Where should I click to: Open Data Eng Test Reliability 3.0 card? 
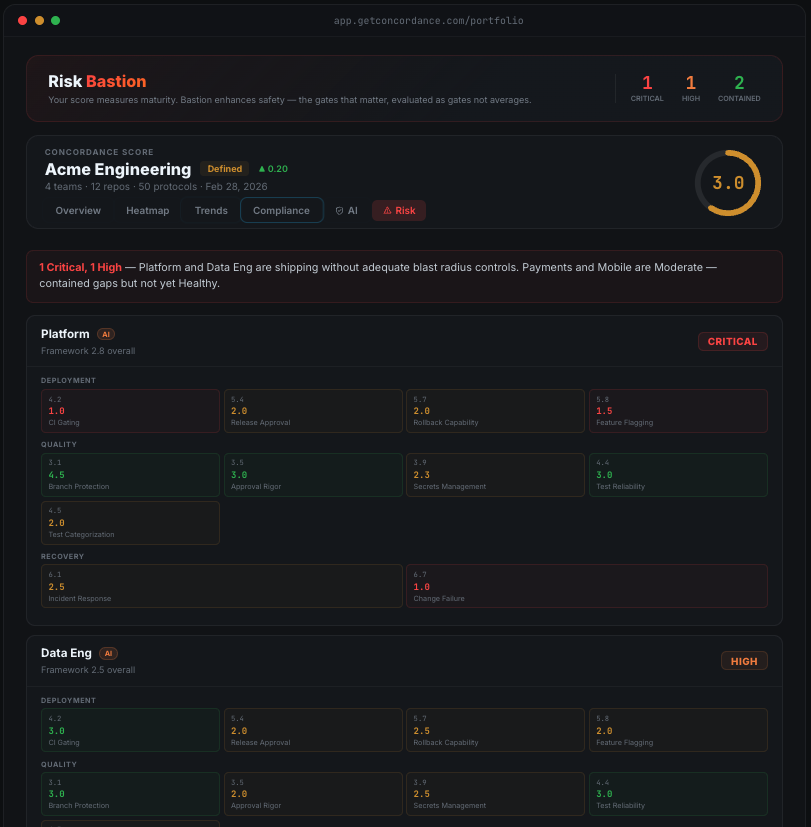pyautogui.click(x=678, y=794)
